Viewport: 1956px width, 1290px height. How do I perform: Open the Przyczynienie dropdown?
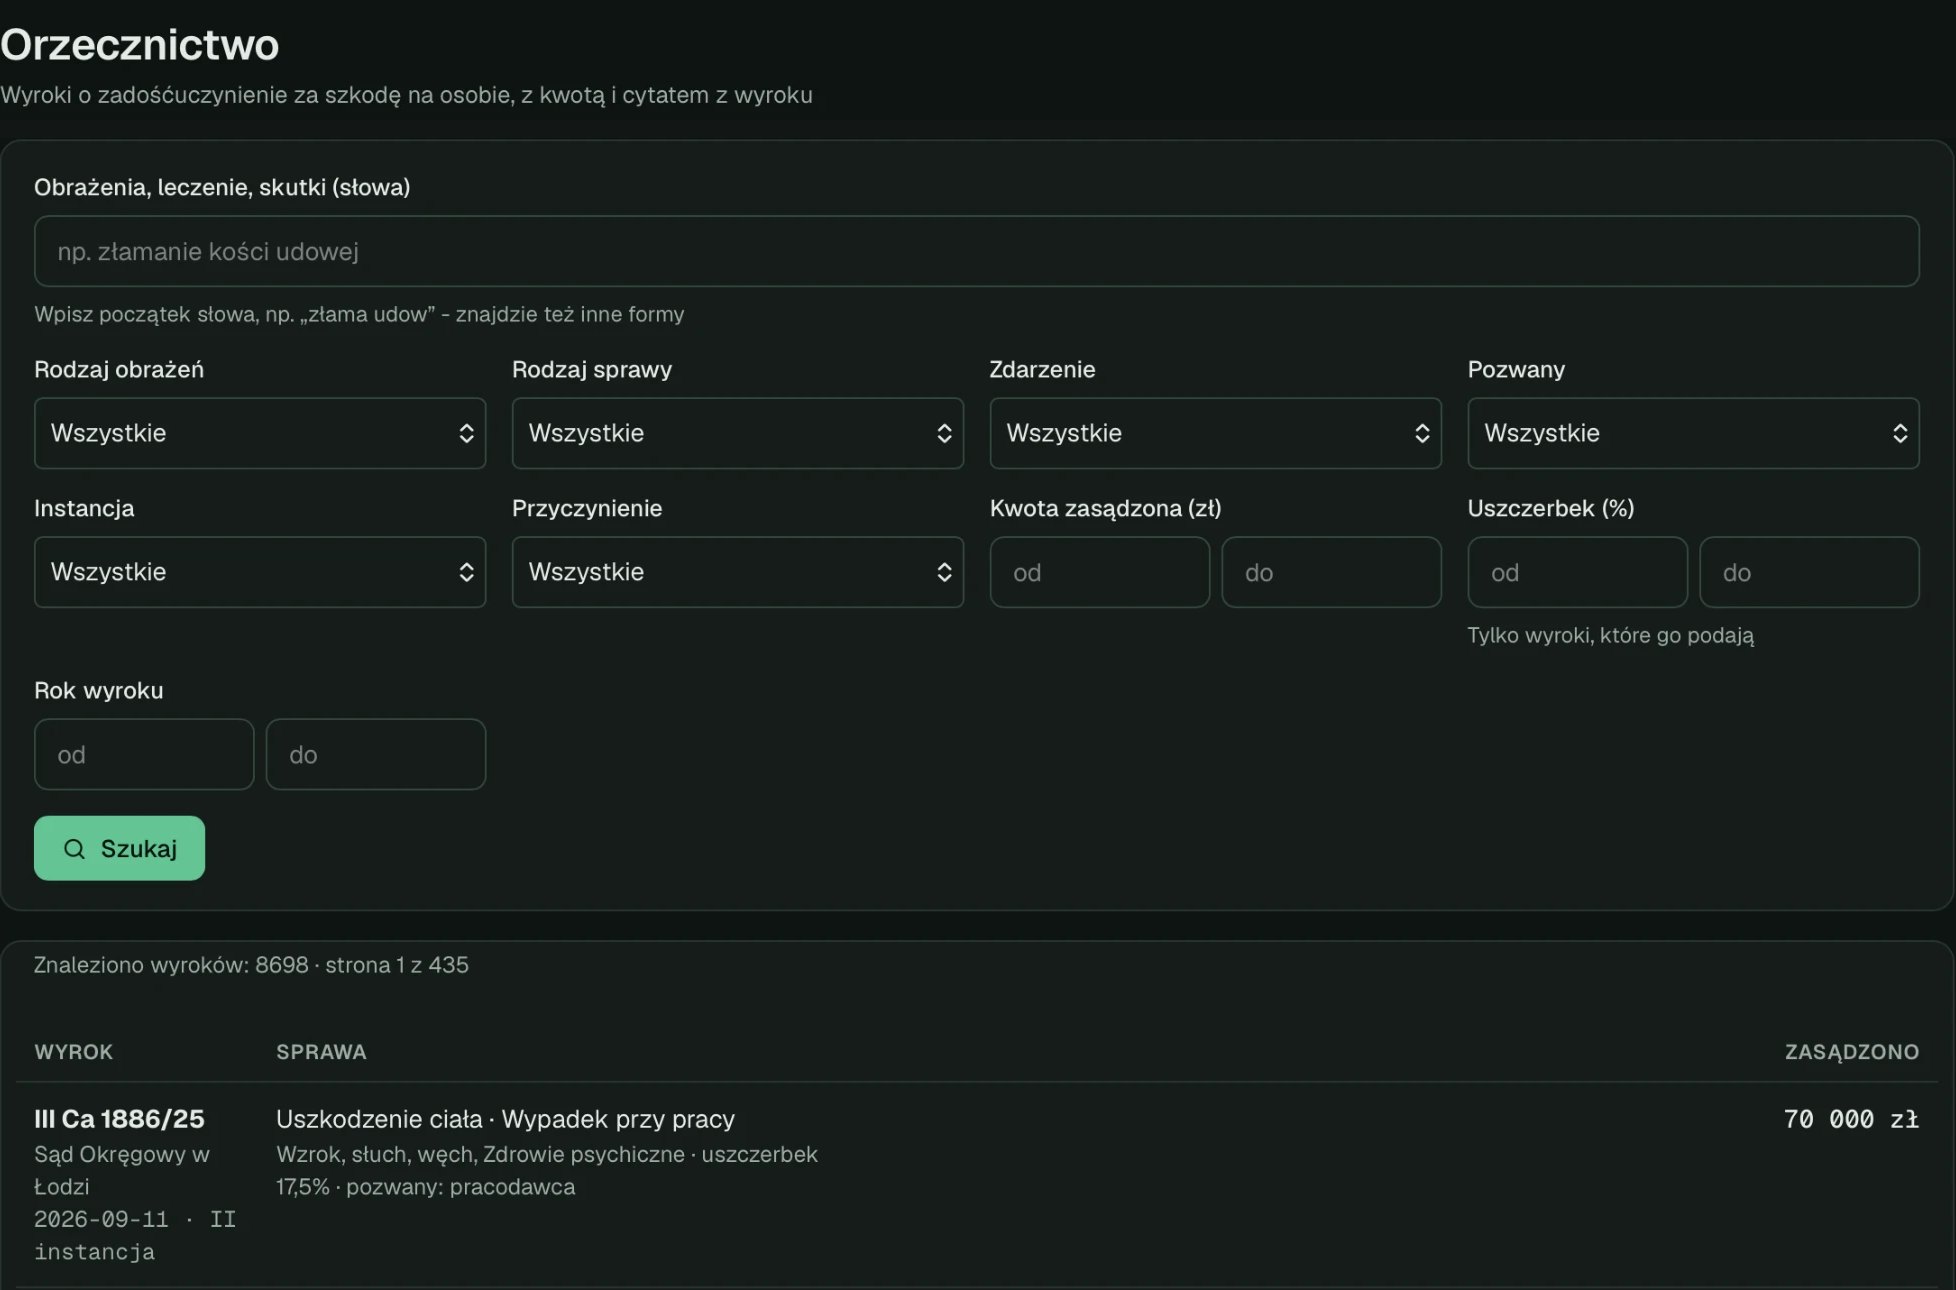click(x=738, y=572)
